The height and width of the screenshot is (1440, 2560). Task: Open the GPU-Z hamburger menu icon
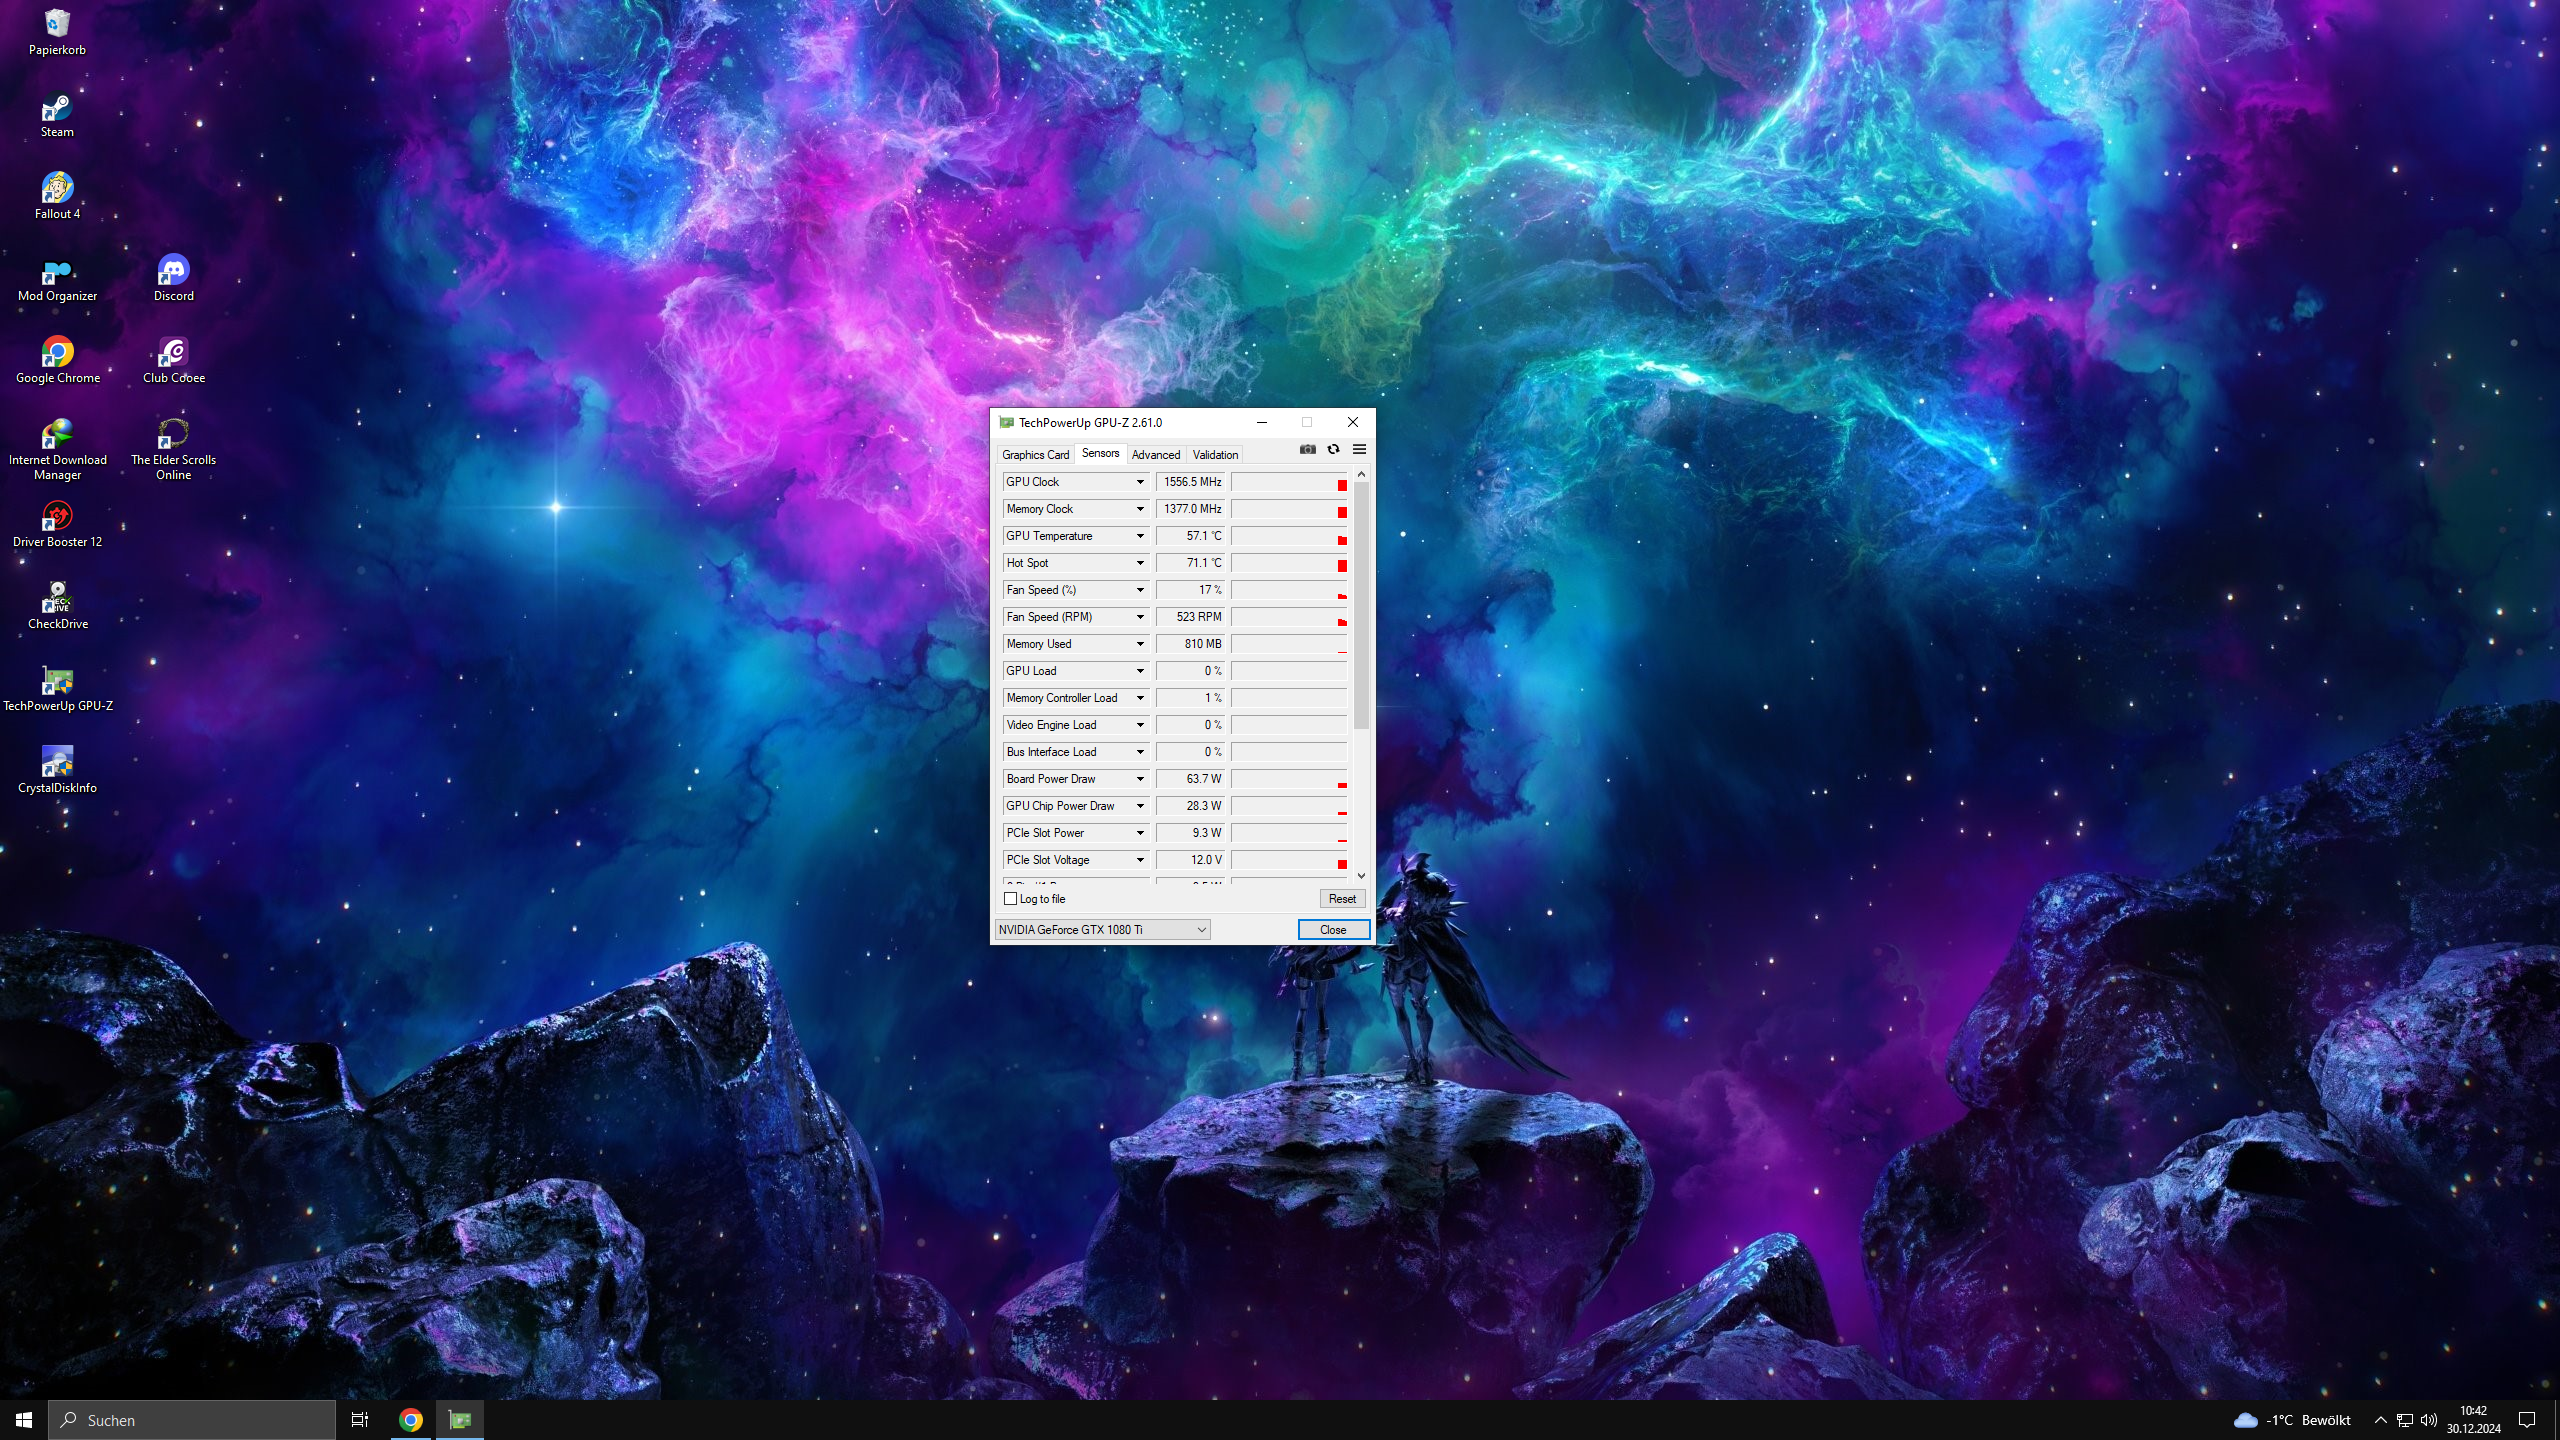click(x=1359, y=449)
